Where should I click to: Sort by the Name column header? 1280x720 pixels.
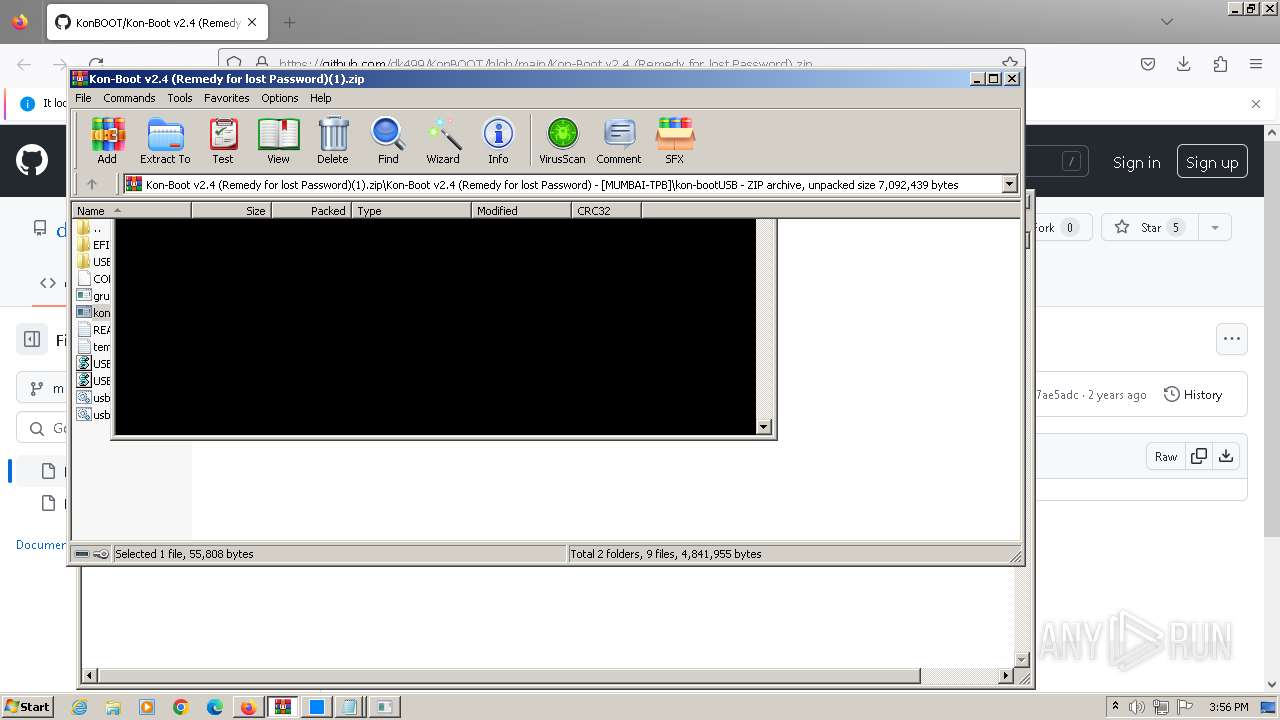(132, 211)
